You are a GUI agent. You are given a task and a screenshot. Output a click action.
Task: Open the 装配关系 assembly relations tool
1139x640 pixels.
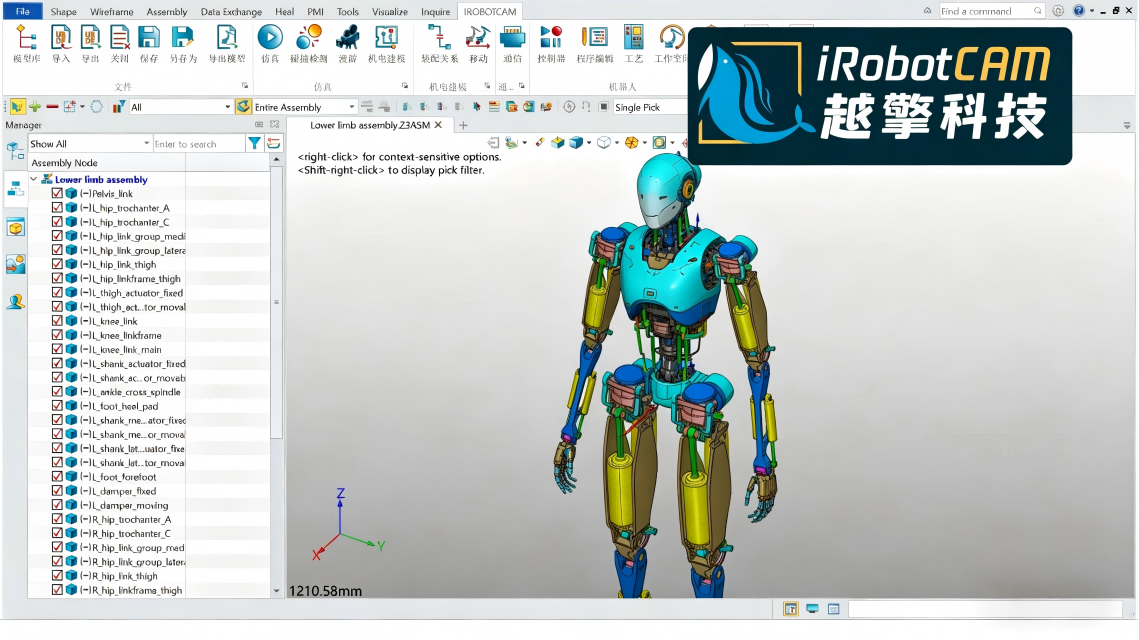[x=439, y=43]
